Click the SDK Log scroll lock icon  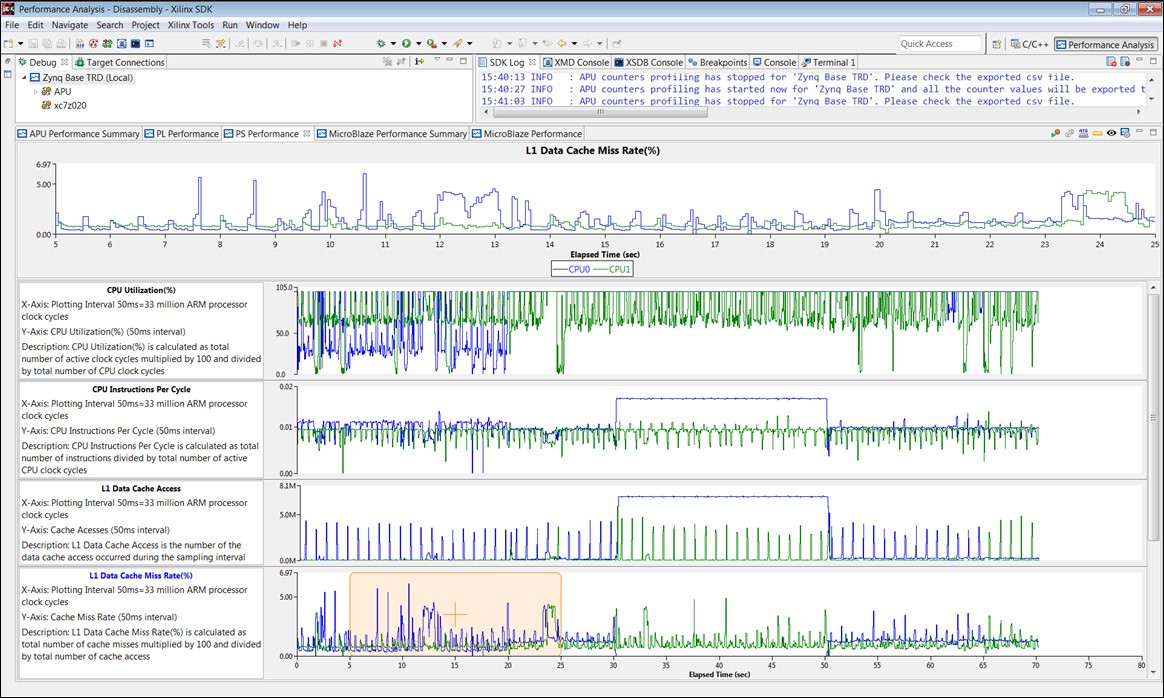1125,62
